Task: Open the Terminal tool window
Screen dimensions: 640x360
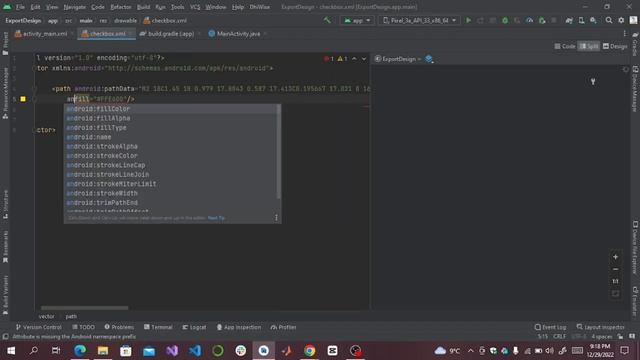Action: tap(158, 327)
